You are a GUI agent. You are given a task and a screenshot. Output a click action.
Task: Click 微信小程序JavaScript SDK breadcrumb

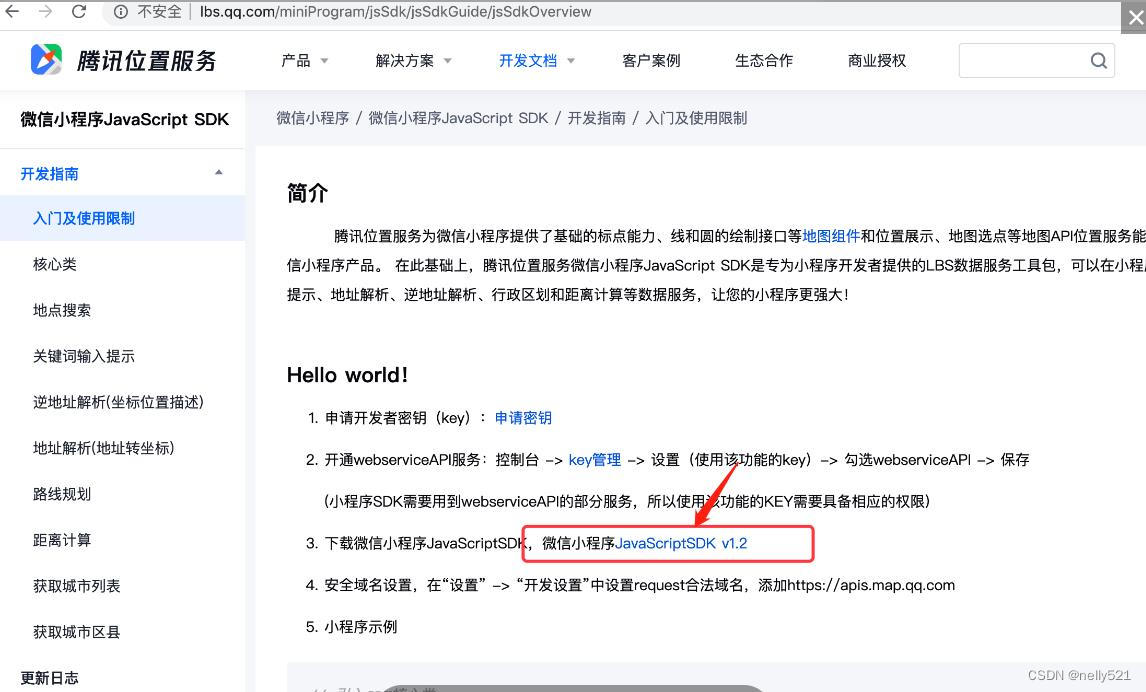[x=458, y=118]
